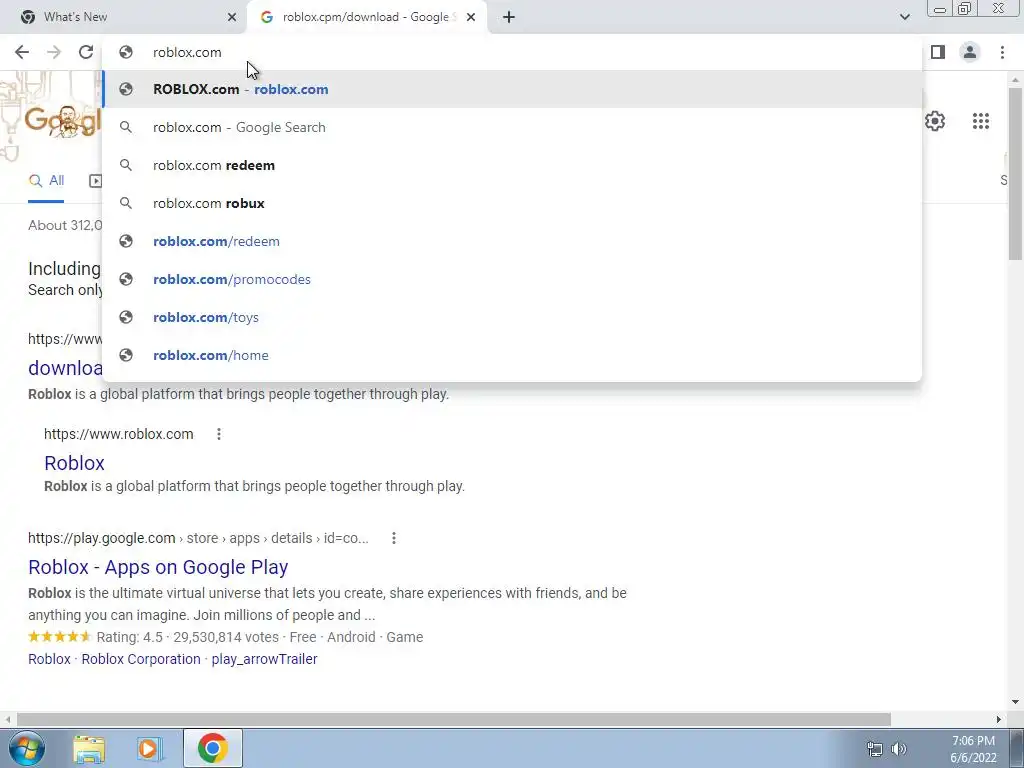The image size is (1024, 768).
Task: Follow the Roblox Corporation sublink
Action: [141, 659]
